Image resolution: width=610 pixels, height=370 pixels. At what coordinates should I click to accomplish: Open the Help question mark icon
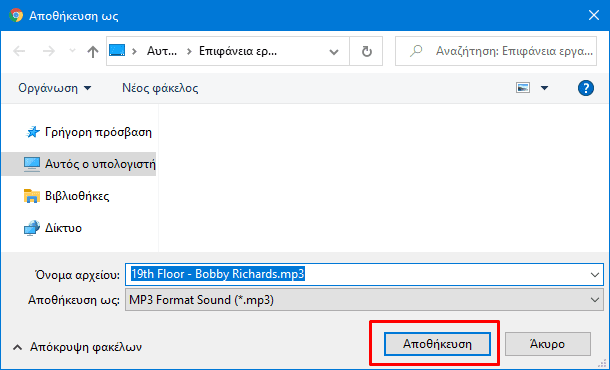point(585,88)
